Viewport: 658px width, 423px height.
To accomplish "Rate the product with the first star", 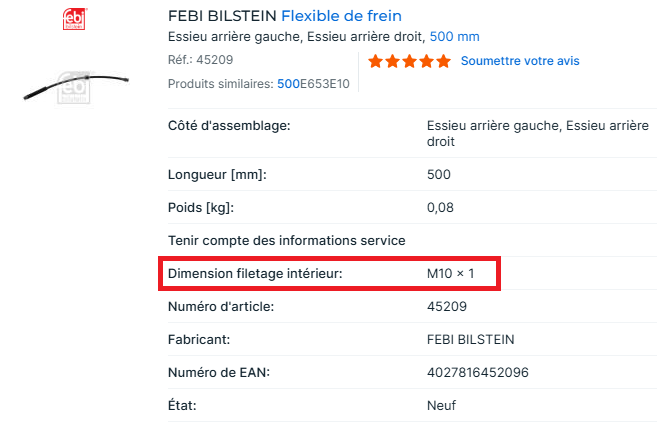I will click(376, 62).
